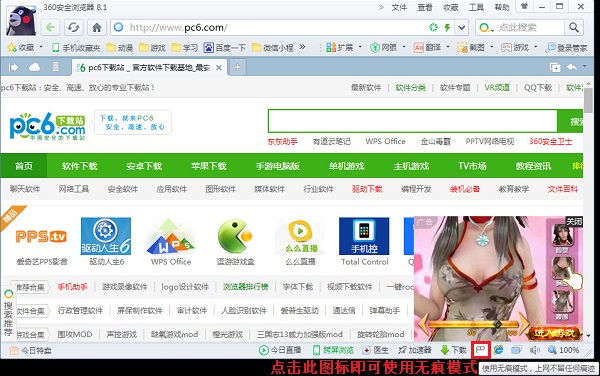Expand the 扩展 extensions dropdown
Image resolution: width=600 pixels, height=376 pixels.
pos(360,47)
